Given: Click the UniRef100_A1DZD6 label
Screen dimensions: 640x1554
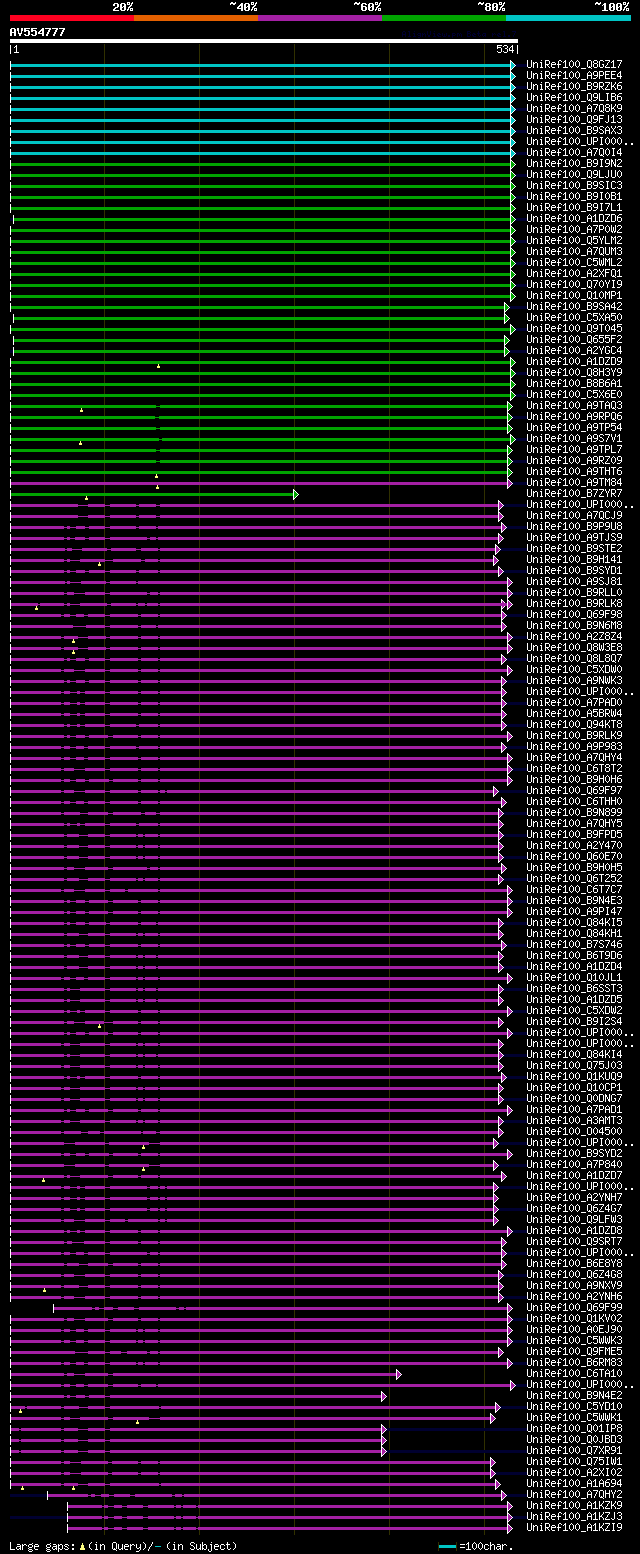Looking at the screenshot, I should click(x=574, y=218).
